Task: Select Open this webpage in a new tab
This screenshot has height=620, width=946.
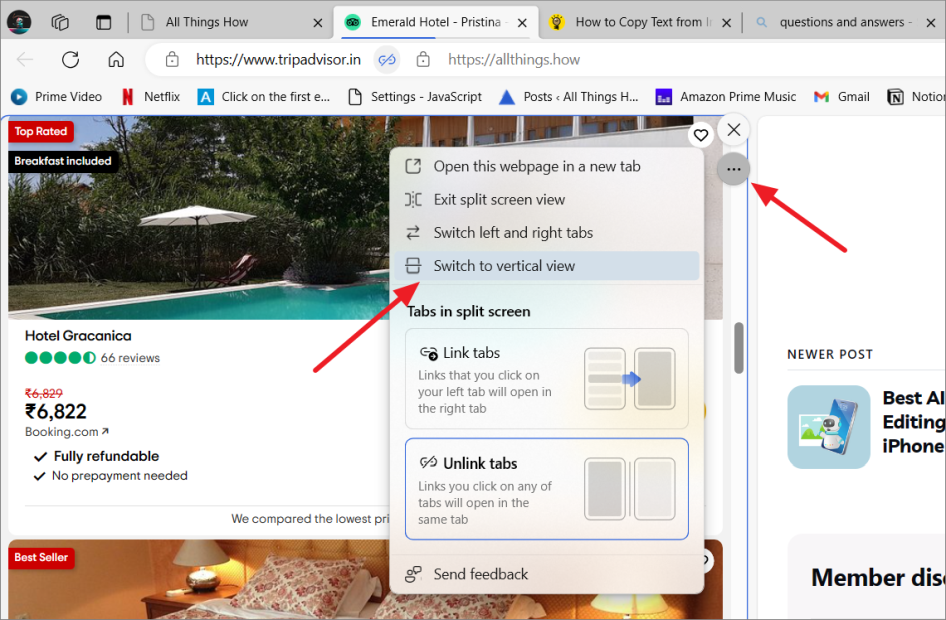Action: click(x=536, y=167)
